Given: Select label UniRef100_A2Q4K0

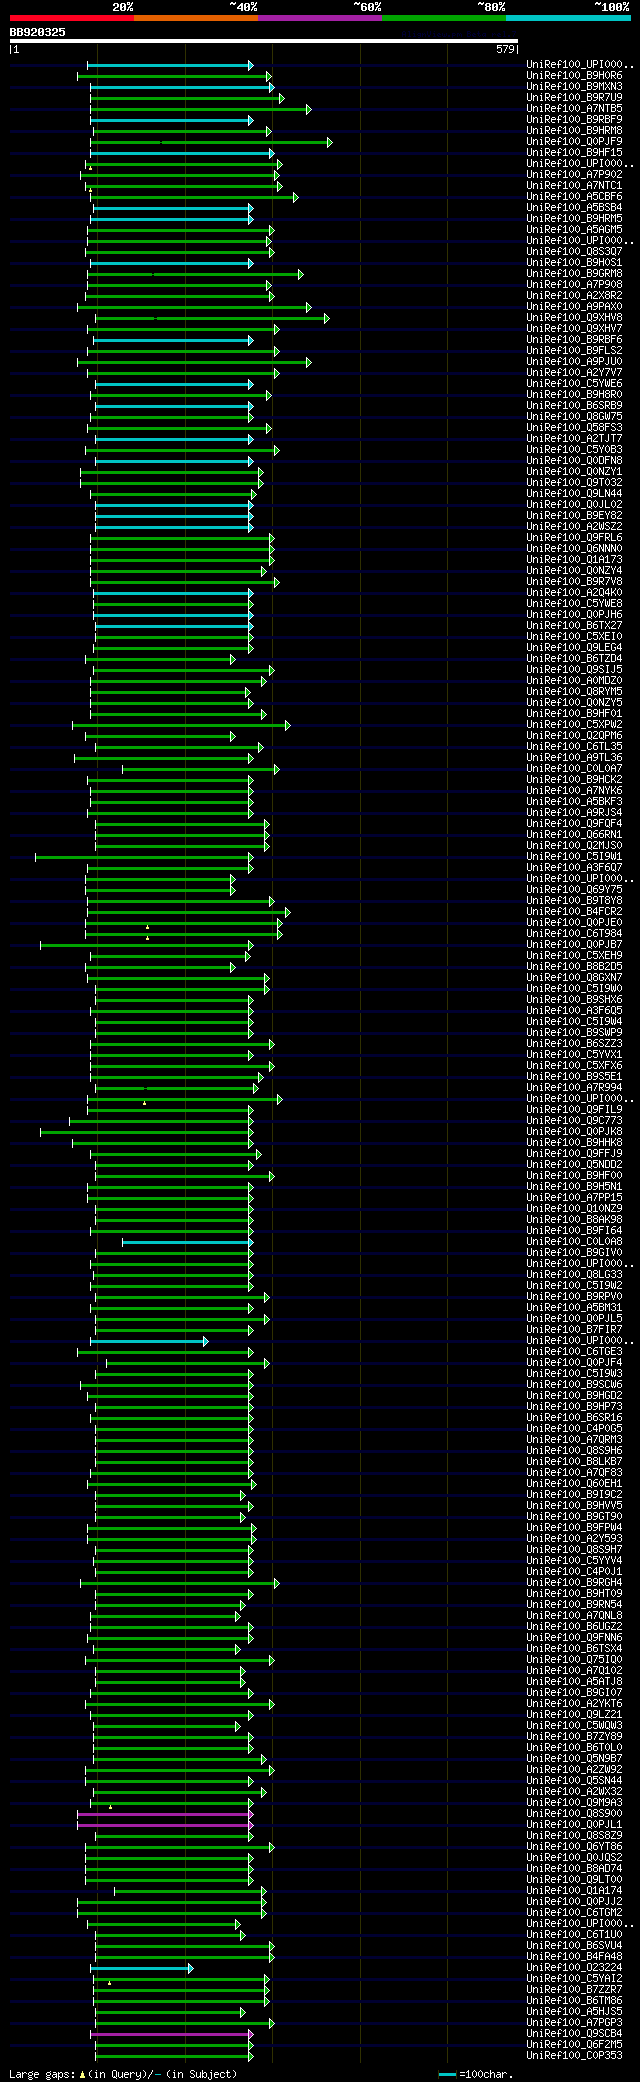Looking at the screenshot, I should pyautogui.click(x=574, y=592).
